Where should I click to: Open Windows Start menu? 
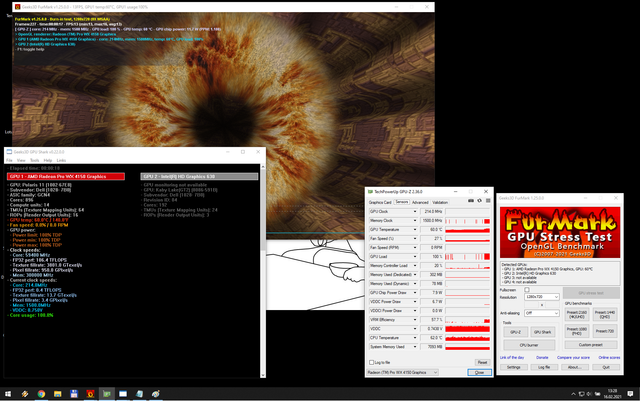click(x=8, y=394)
